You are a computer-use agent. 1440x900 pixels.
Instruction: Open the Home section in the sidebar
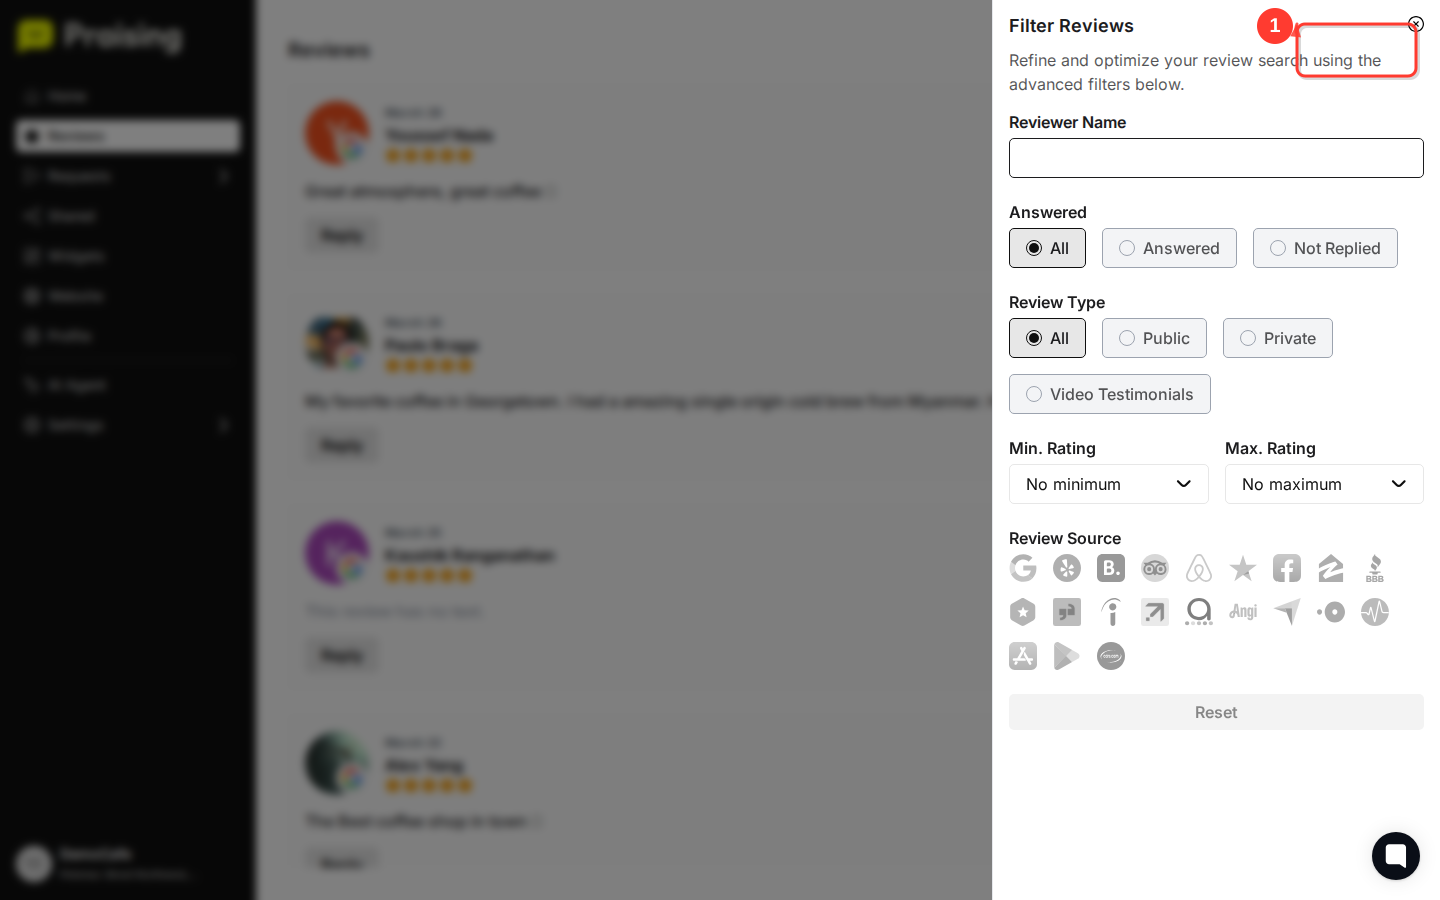127,96
